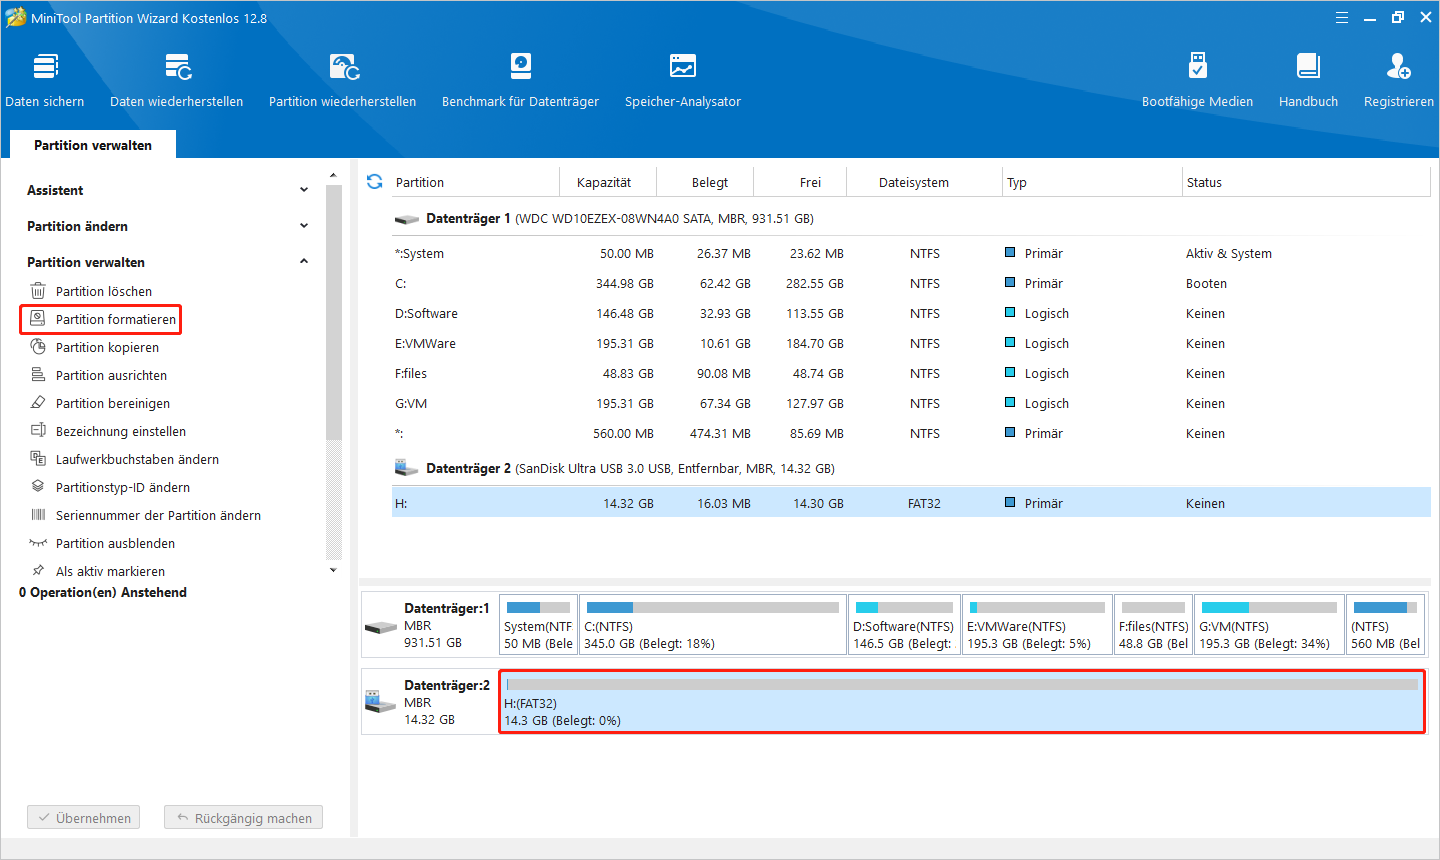Click the Partition formatieren icon
Viewport: 1440px width, 860px height.
pyautogui.click(x=38, y=319)
